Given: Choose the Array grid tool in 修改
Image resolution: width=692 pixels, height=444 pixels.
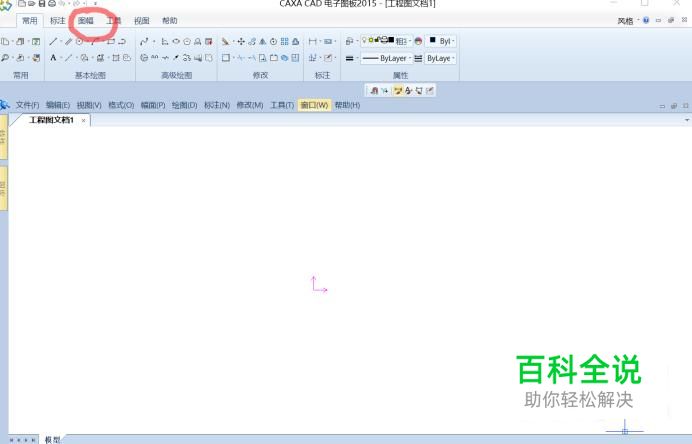Looking at the screenshot, I should point(285,41).
